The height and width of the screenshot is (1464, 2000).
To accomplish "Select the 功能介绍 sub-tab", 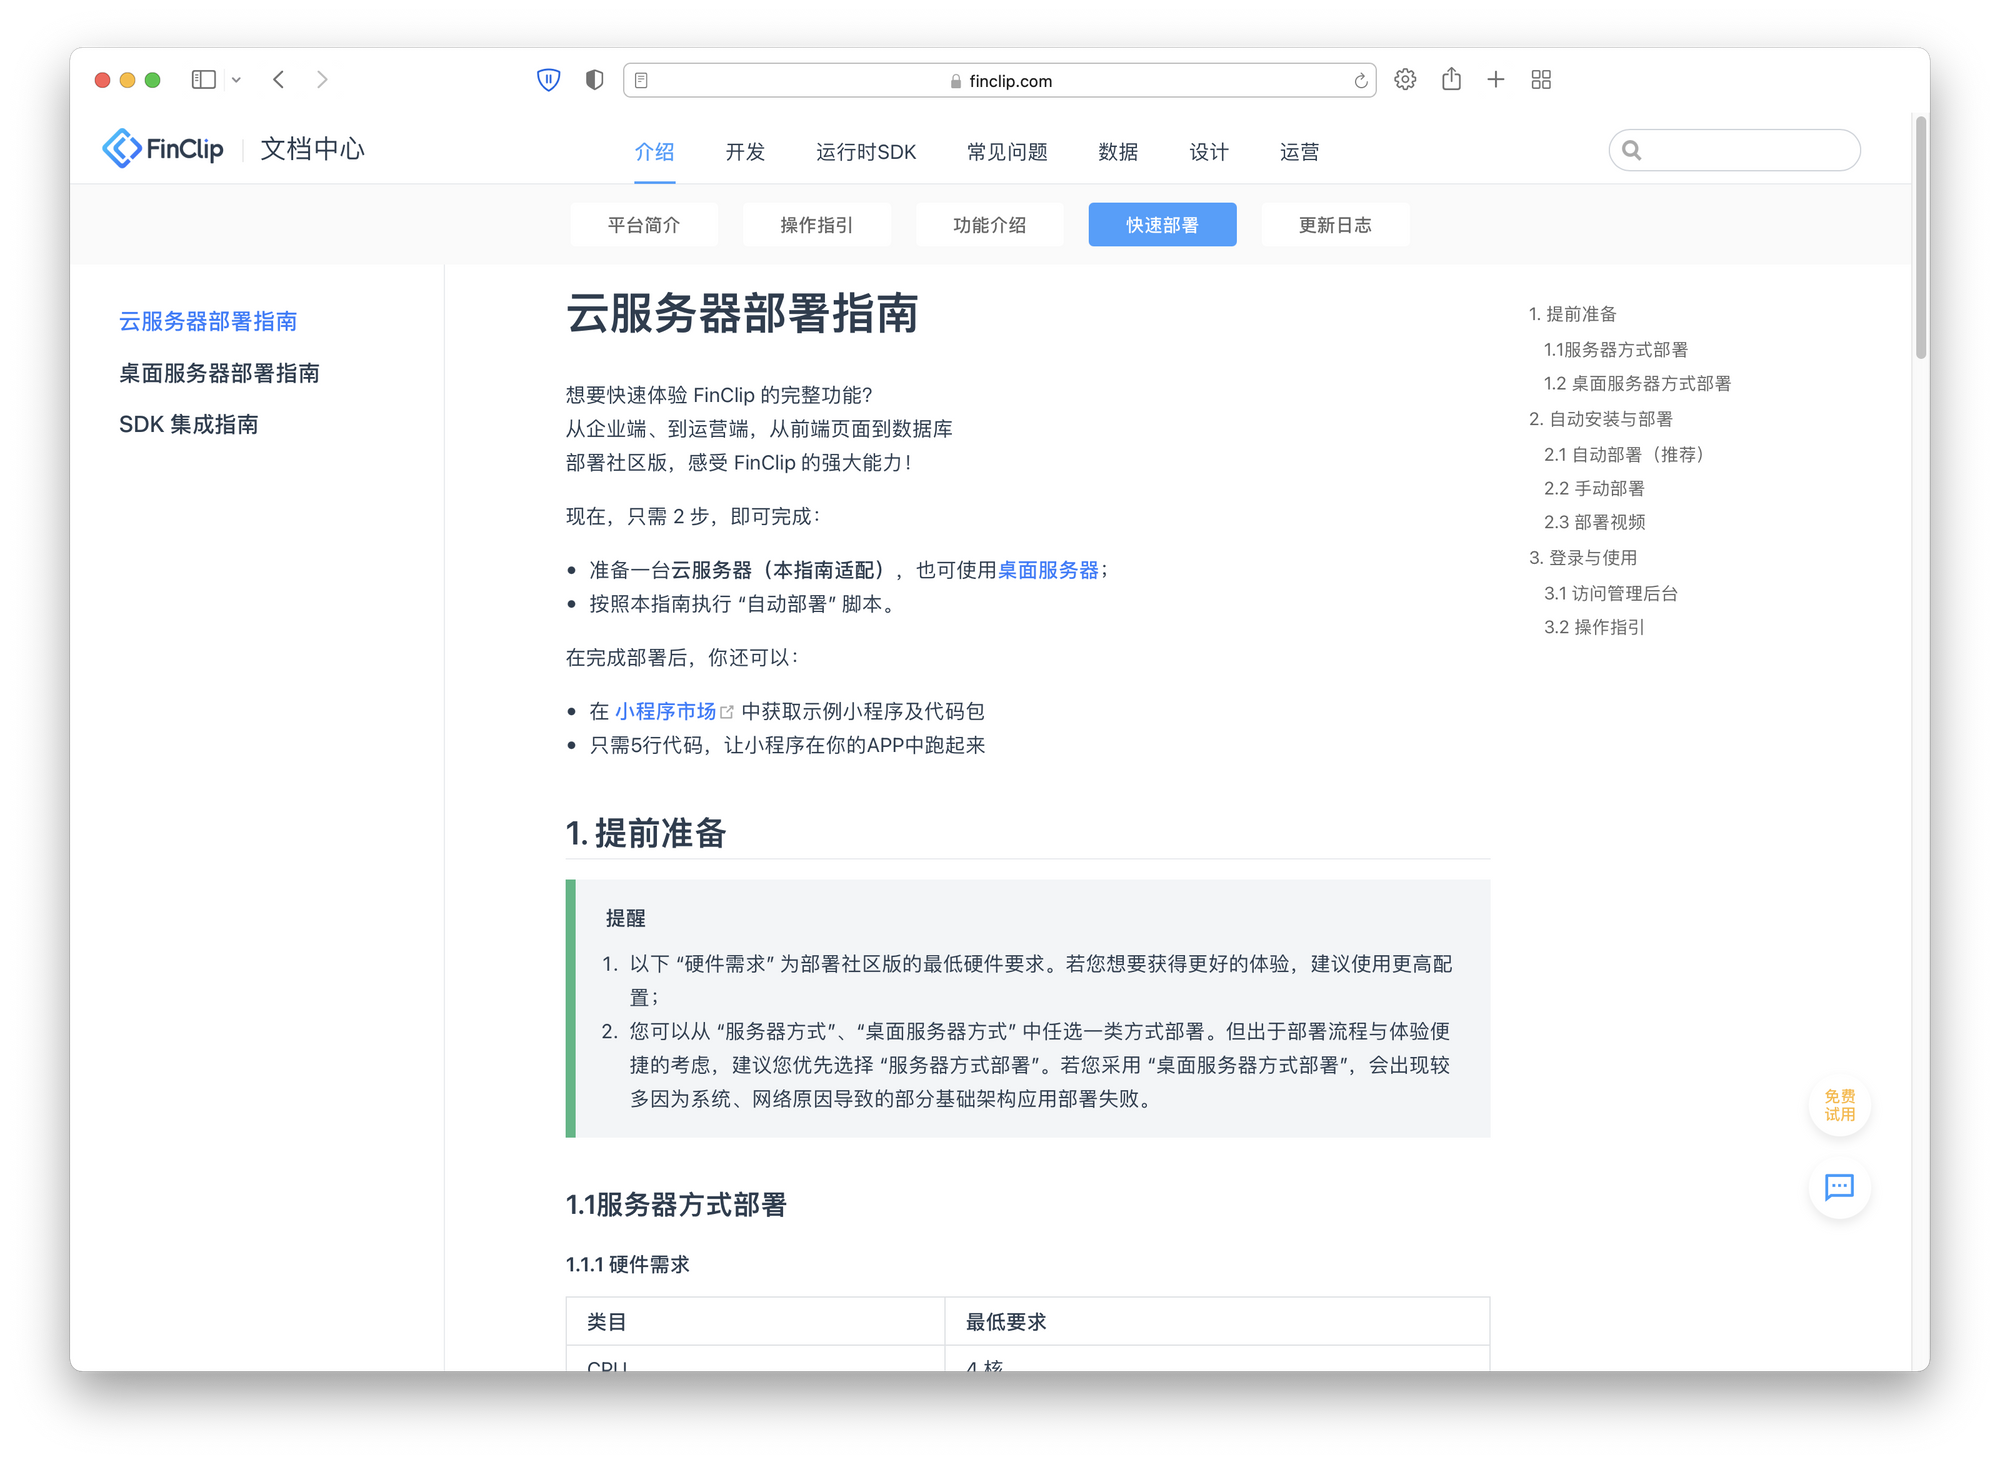I will pos(990,225).
